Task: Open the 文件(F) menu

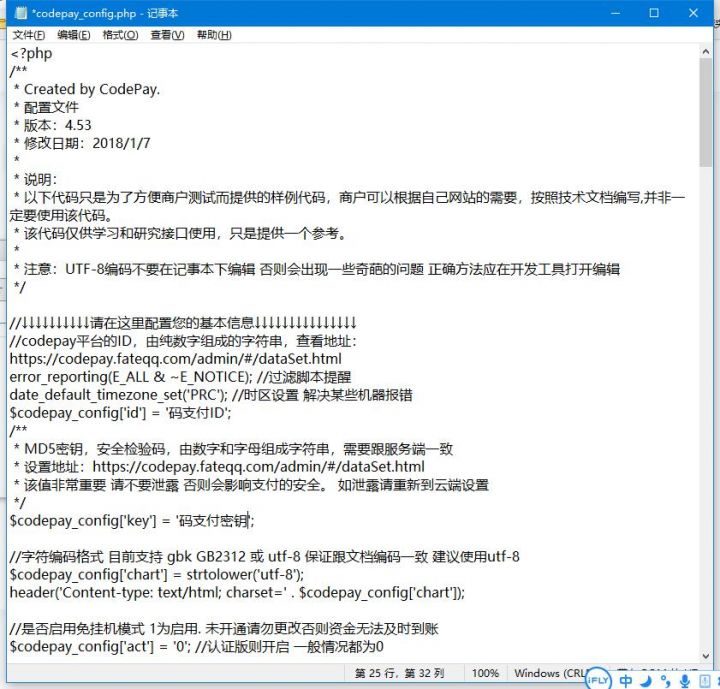Action: point(28,35)
